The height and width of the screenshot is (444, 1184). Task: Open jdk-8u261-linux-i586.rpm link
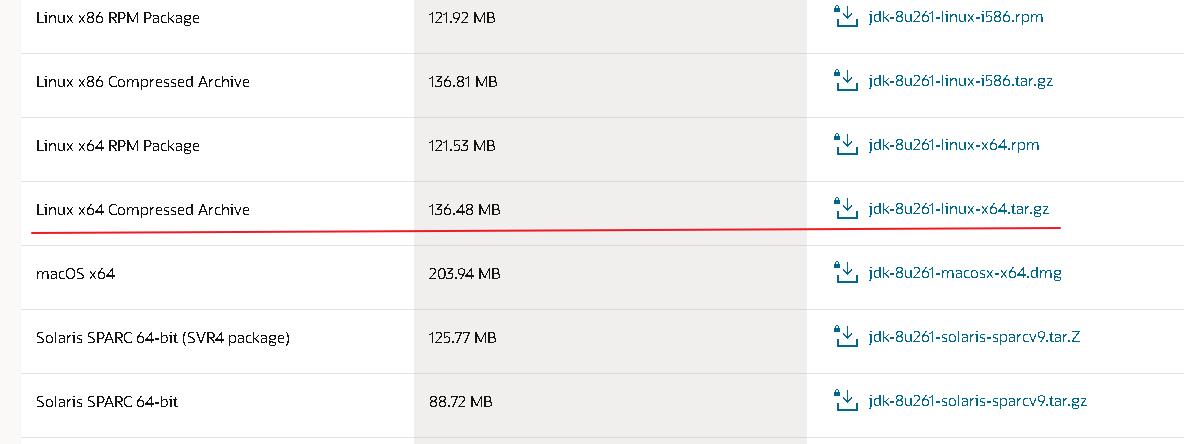coord(956,17)
